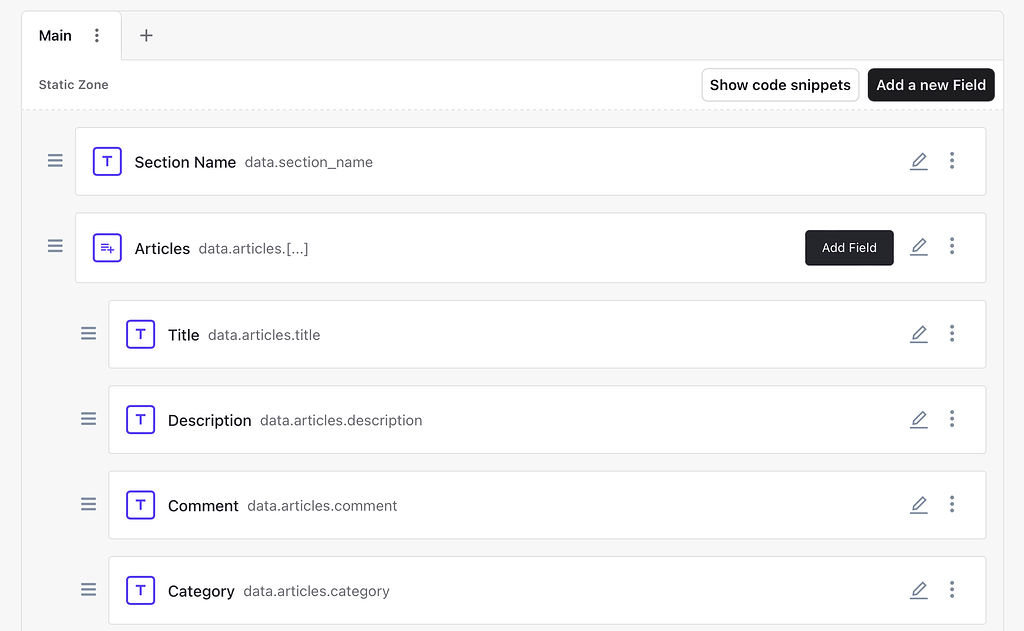Edit Section Name via its pencil icon
Viewport: 1024px width, 631px height.
[919, 161]
